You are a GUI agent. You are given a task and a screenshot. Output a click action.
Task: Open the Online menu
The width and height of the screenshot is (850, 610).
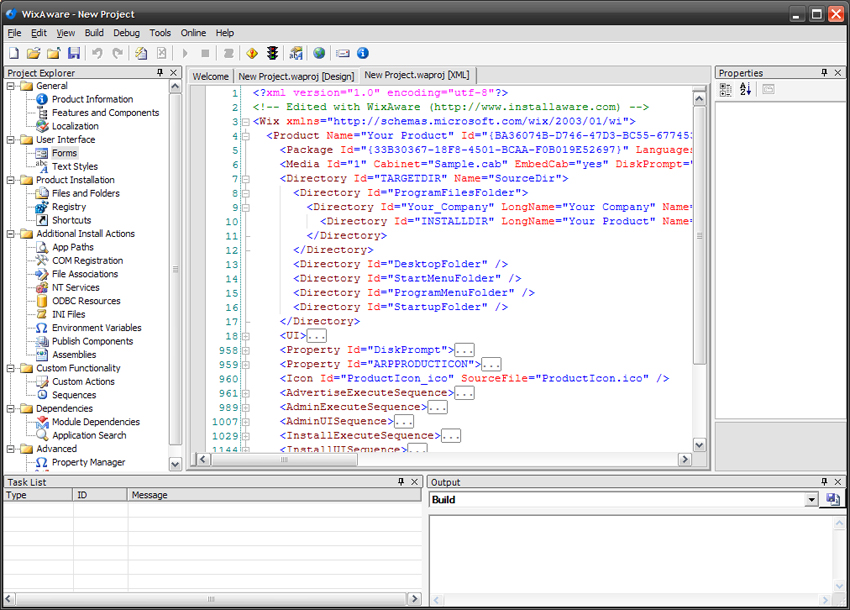193,33
